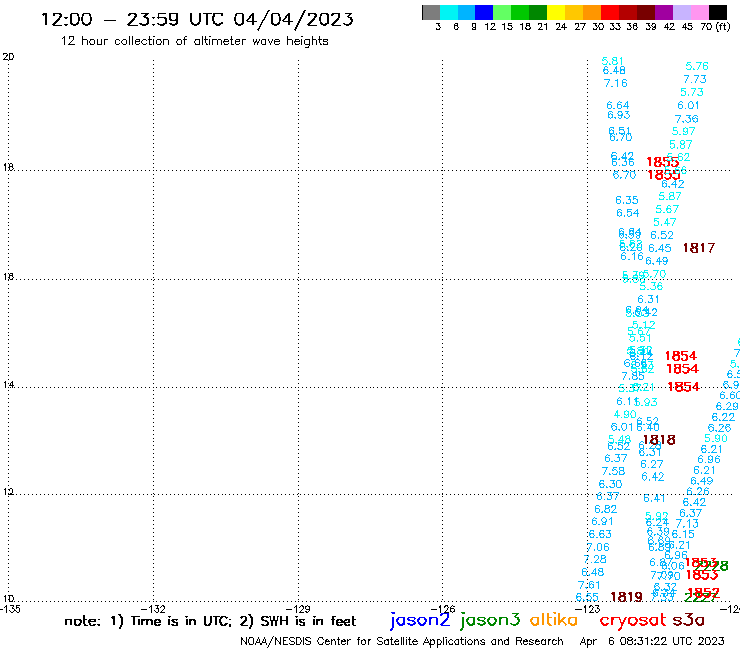Click the -123 longitude axis label
This screenshot has width=740, height=650.
[588, 609]
